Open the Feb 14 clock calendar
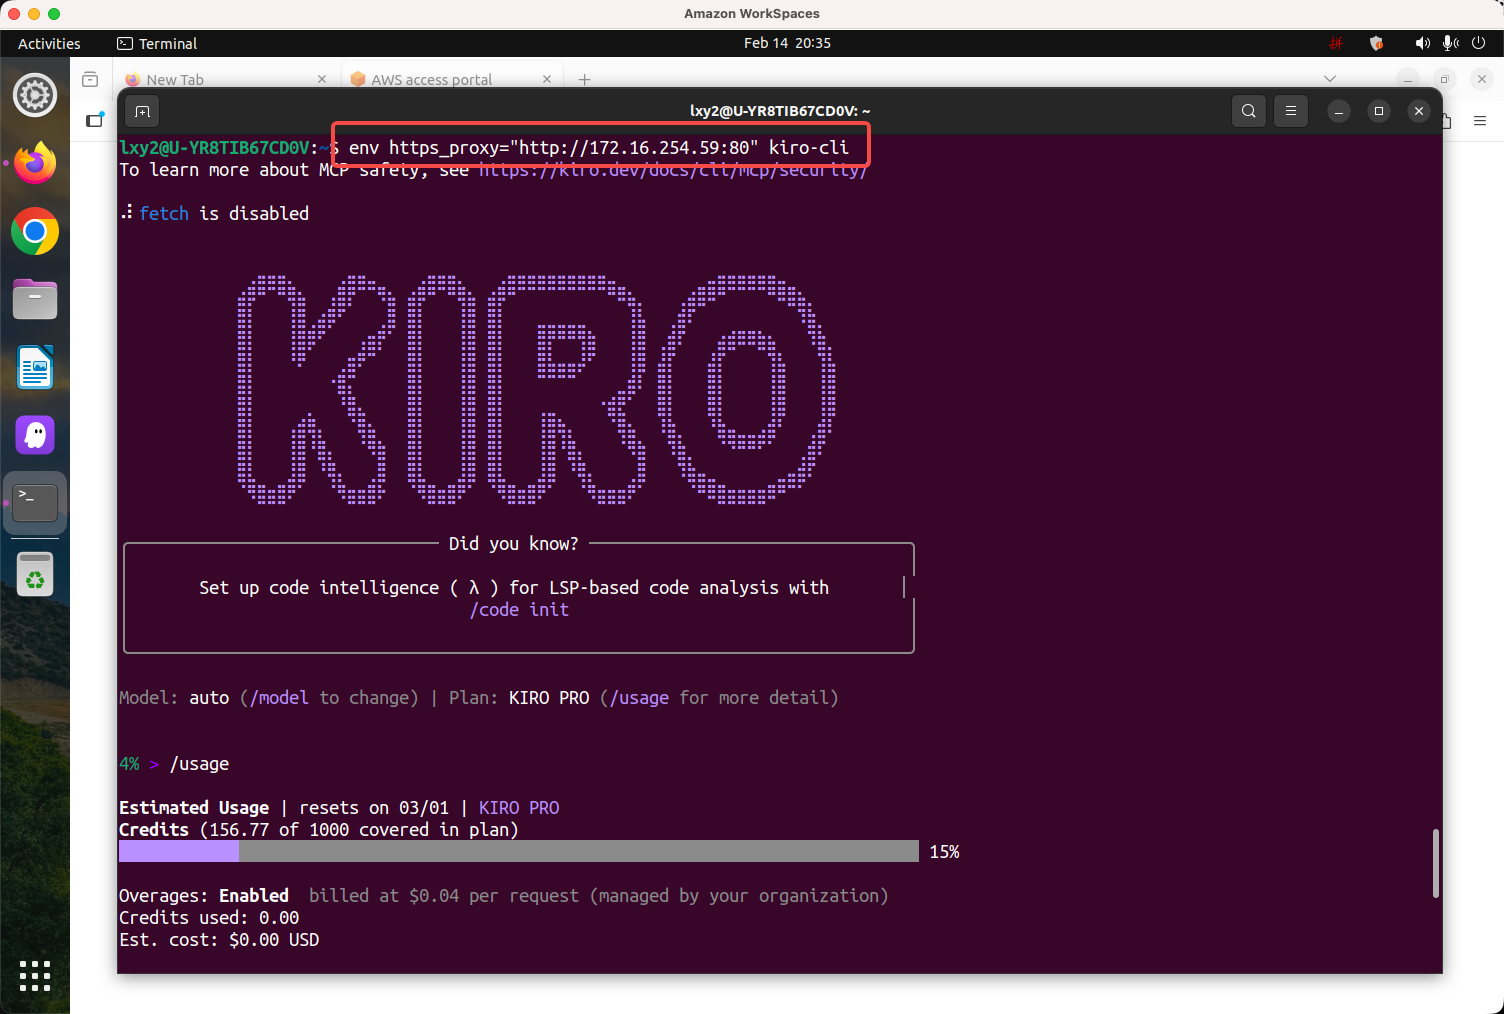This screenshot has width=1504, height=1014. [x=787, y=43]
